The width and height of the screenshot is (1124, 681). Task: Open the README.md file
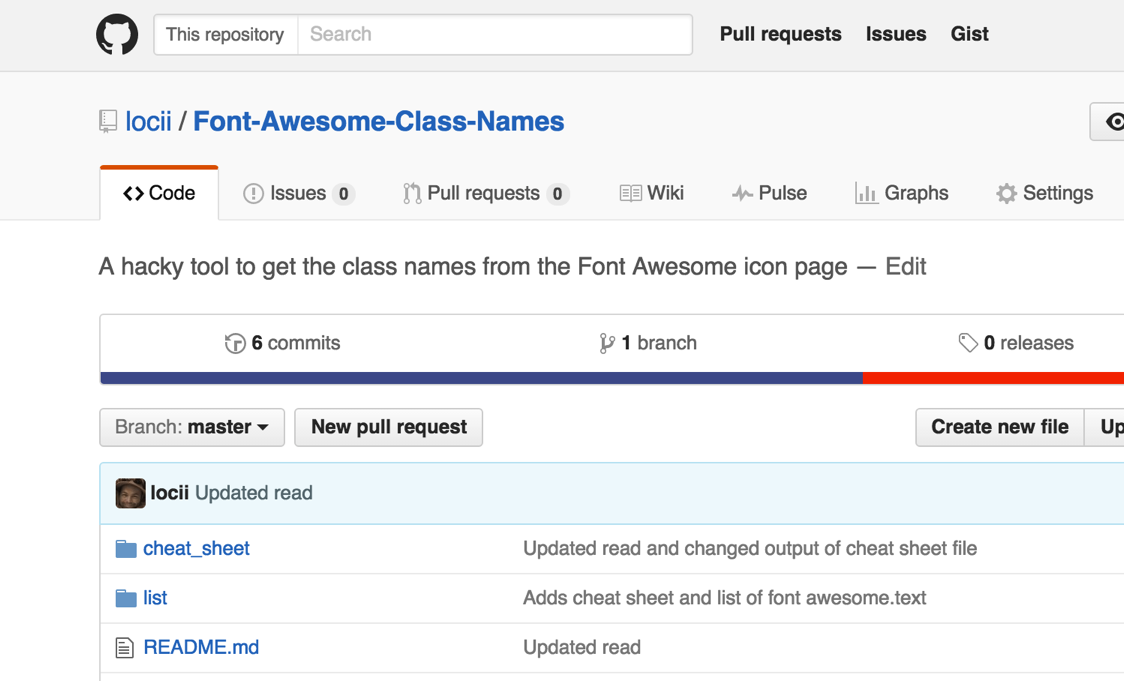coord(201,647)
